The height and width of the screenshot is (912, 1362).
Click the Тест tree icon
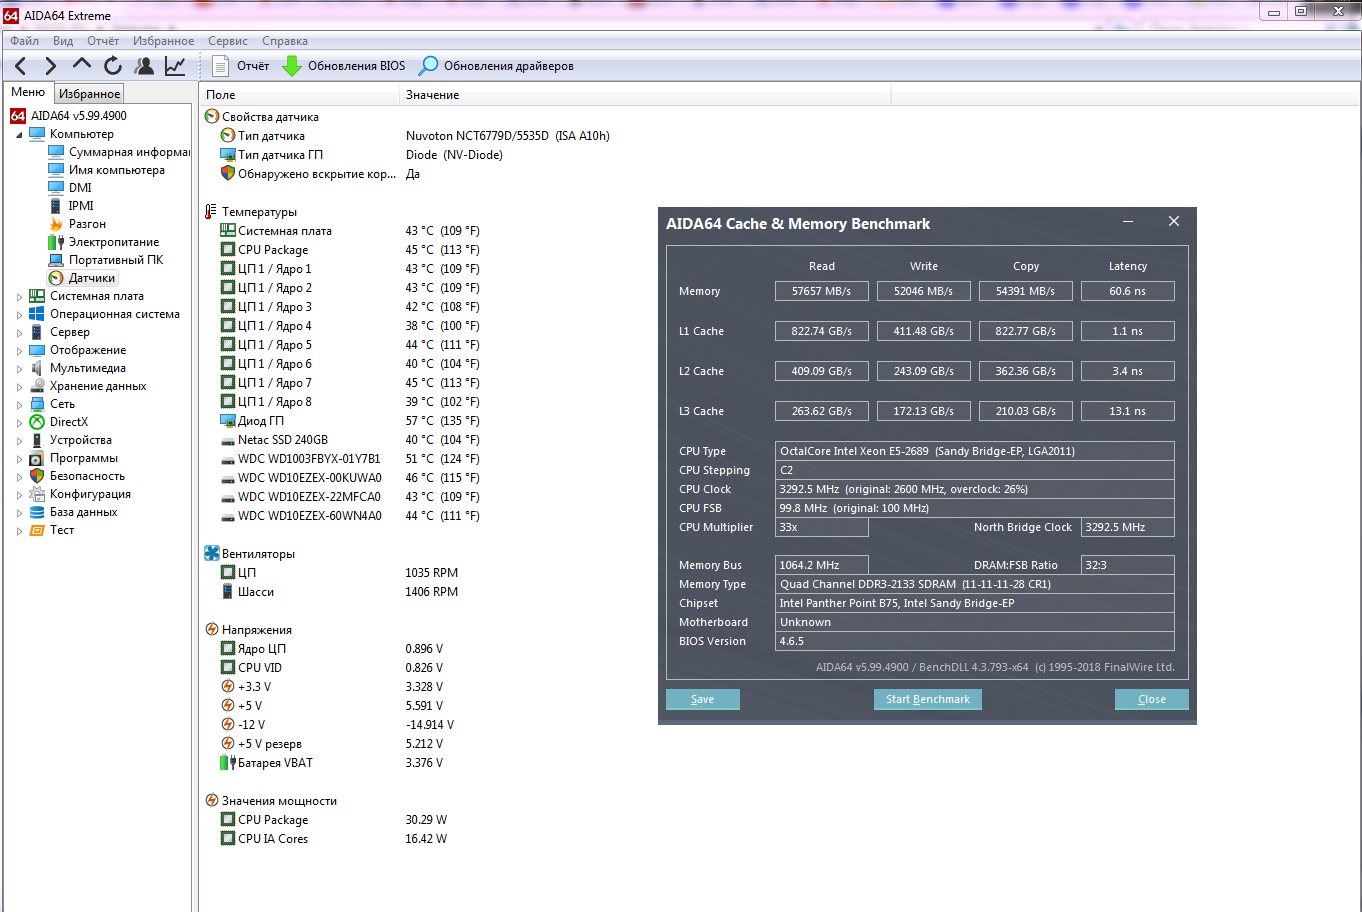37,530
